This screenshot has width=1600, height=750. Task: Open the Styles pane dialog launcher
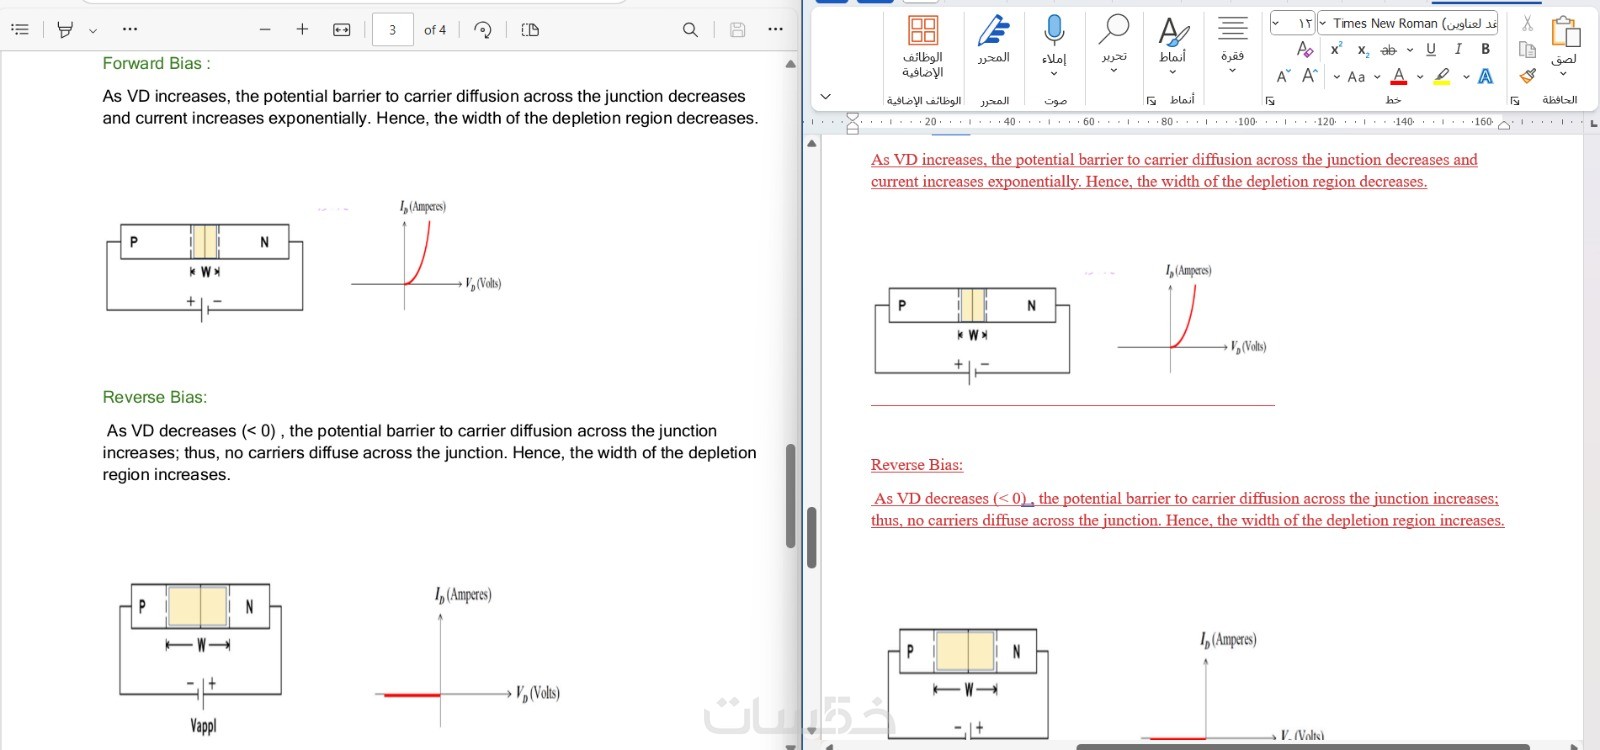pos(1151,101)
